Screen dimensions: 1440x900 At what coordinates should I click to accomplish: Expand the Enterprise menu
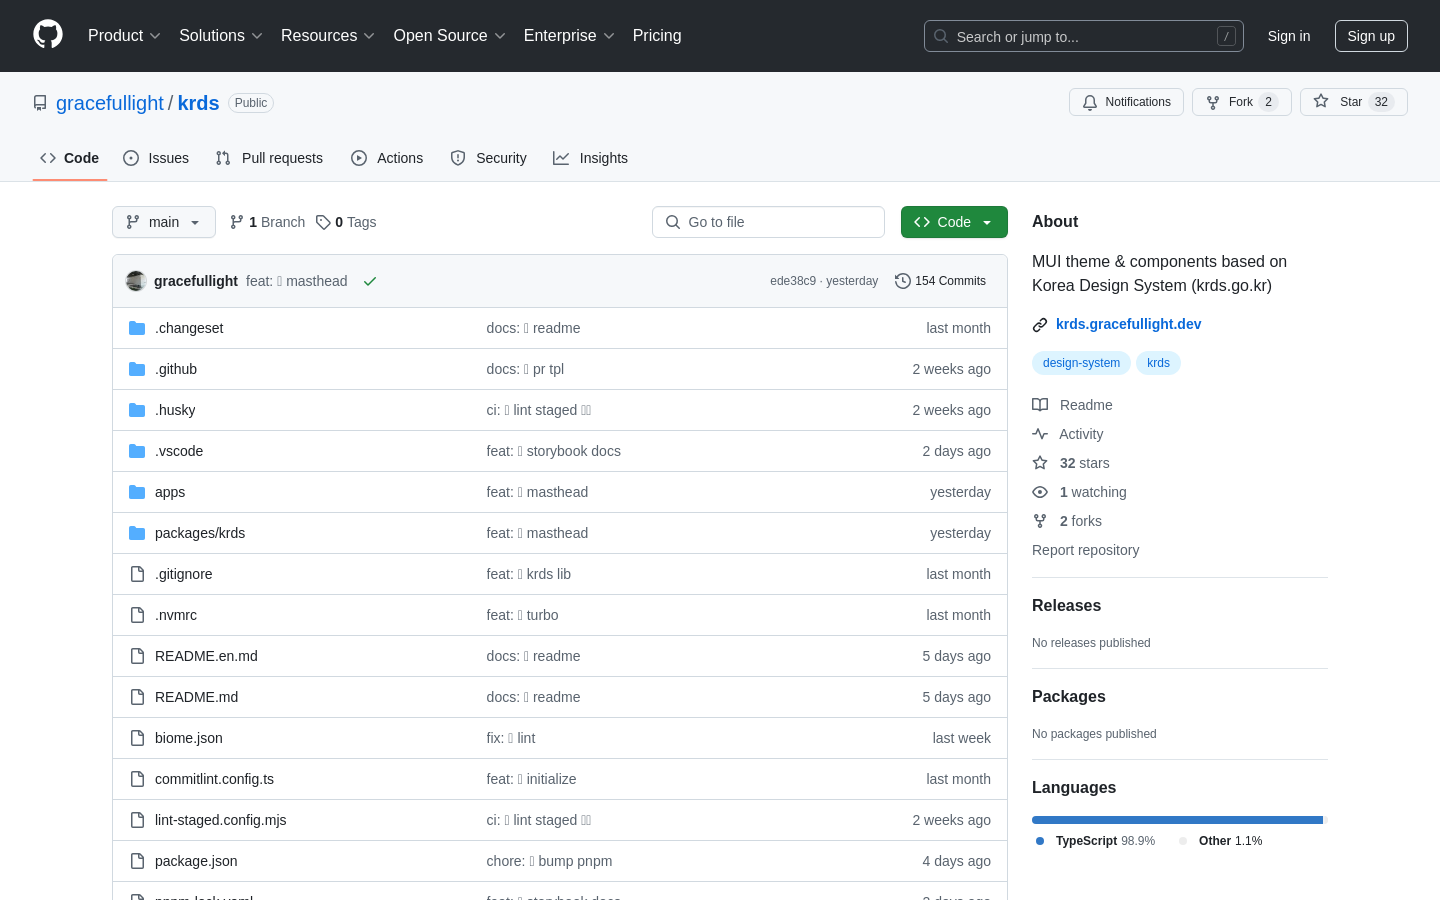tap(569, 36)
